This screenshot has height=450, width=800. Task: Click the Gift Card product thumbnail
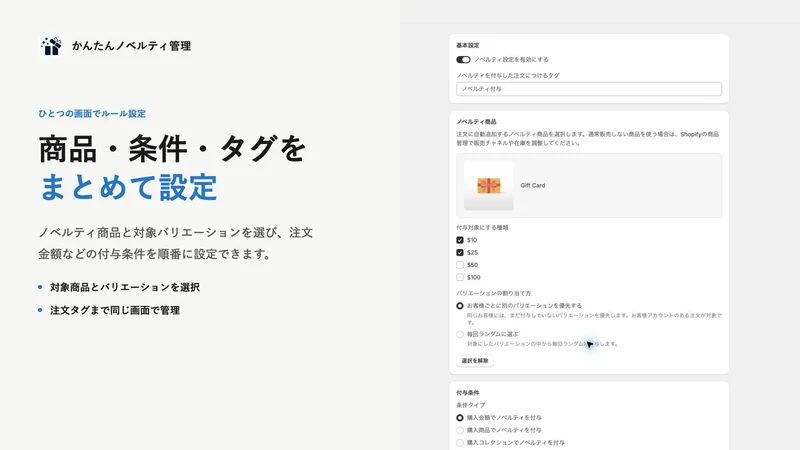click(488, 185)
